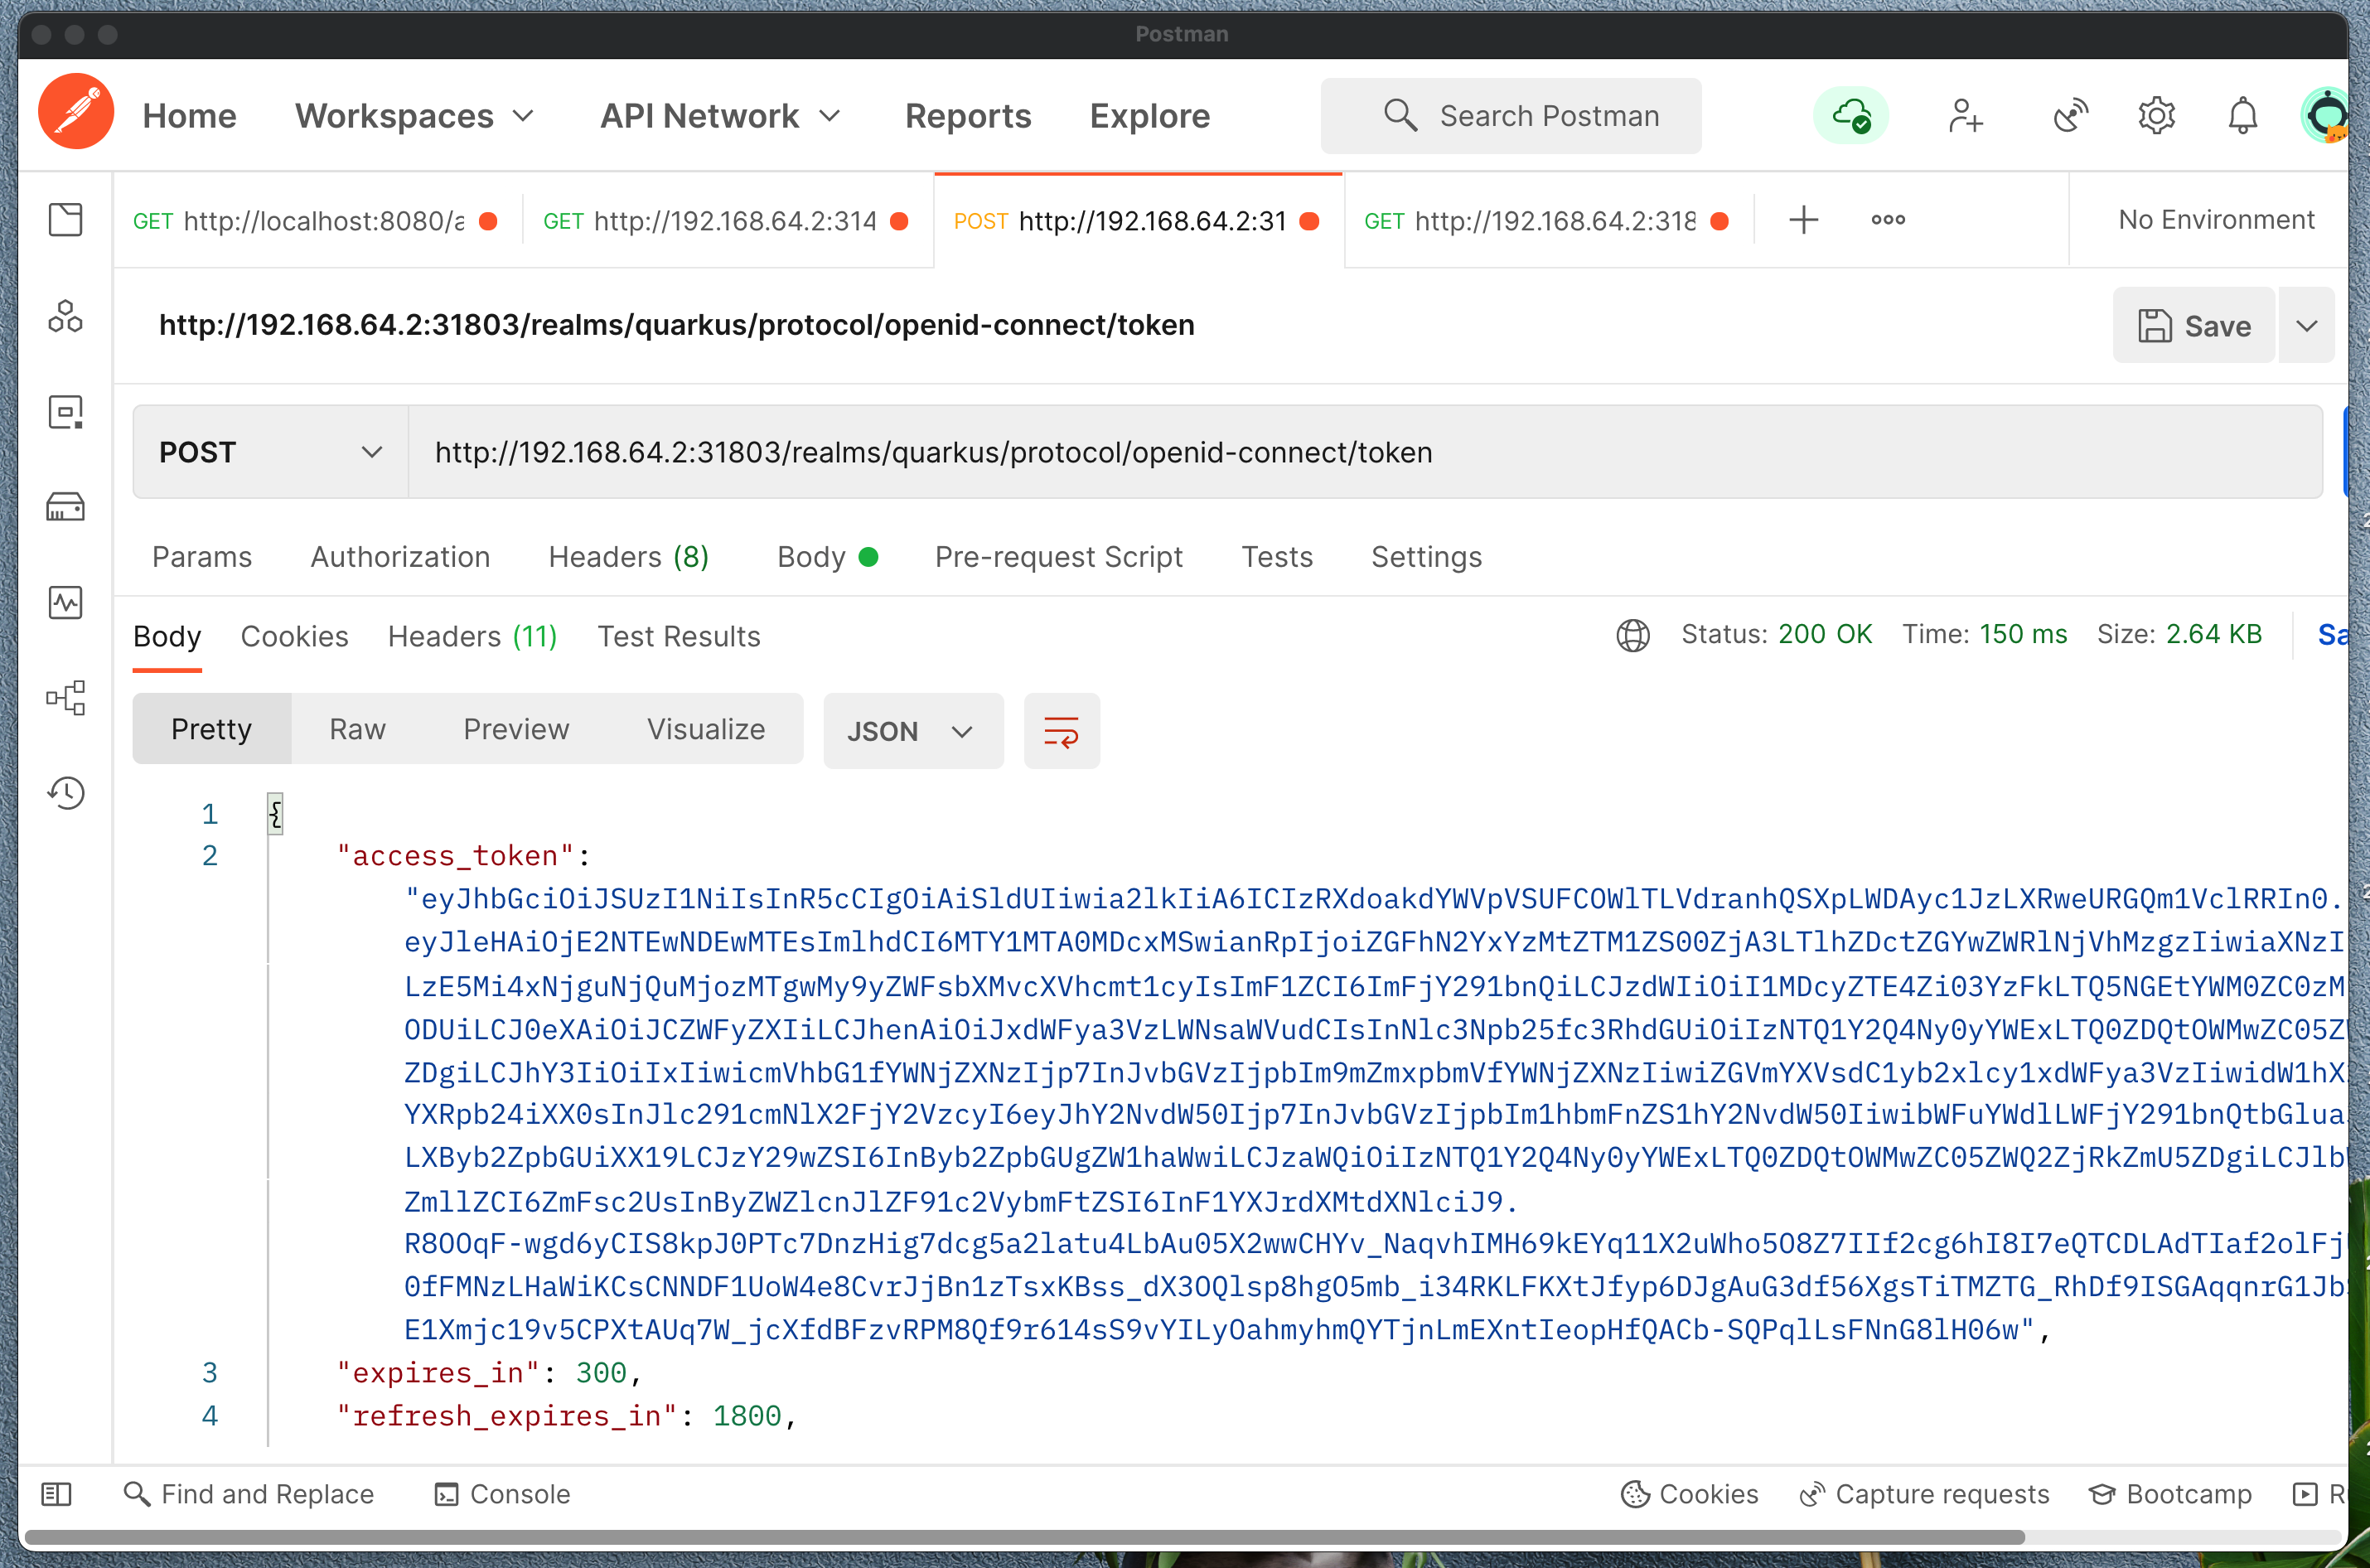Switch to the Authorization tab

(400, 557)
